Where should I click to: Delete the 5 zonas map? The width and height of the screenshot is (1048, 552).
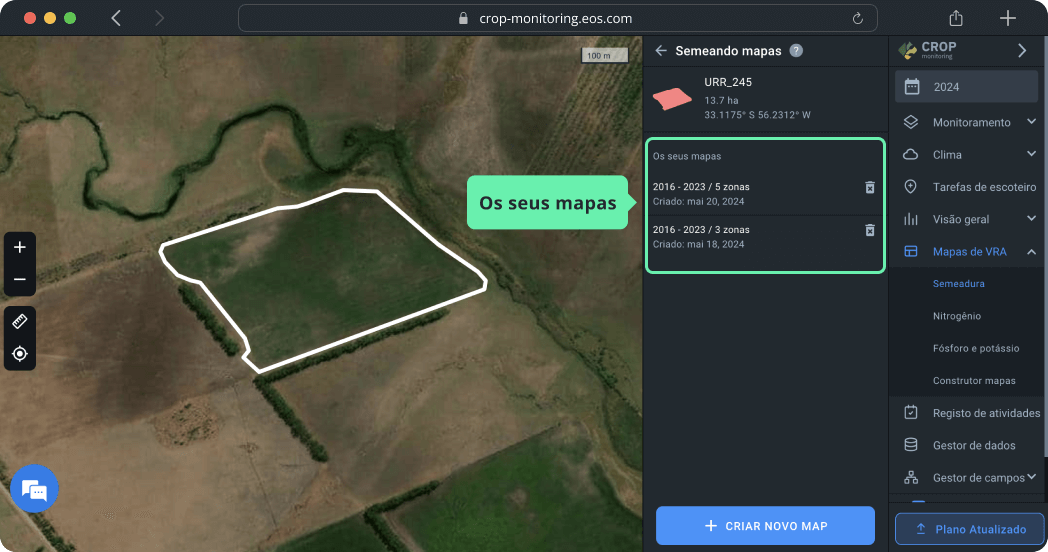(x=869, y=187)
